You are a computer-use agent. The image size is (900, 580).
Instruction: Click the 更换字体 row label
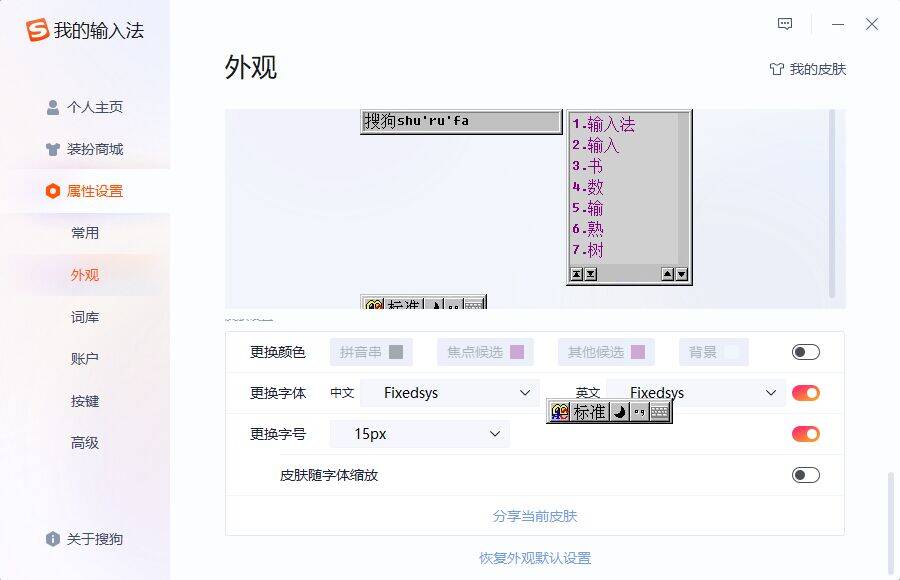coord(278,393)
